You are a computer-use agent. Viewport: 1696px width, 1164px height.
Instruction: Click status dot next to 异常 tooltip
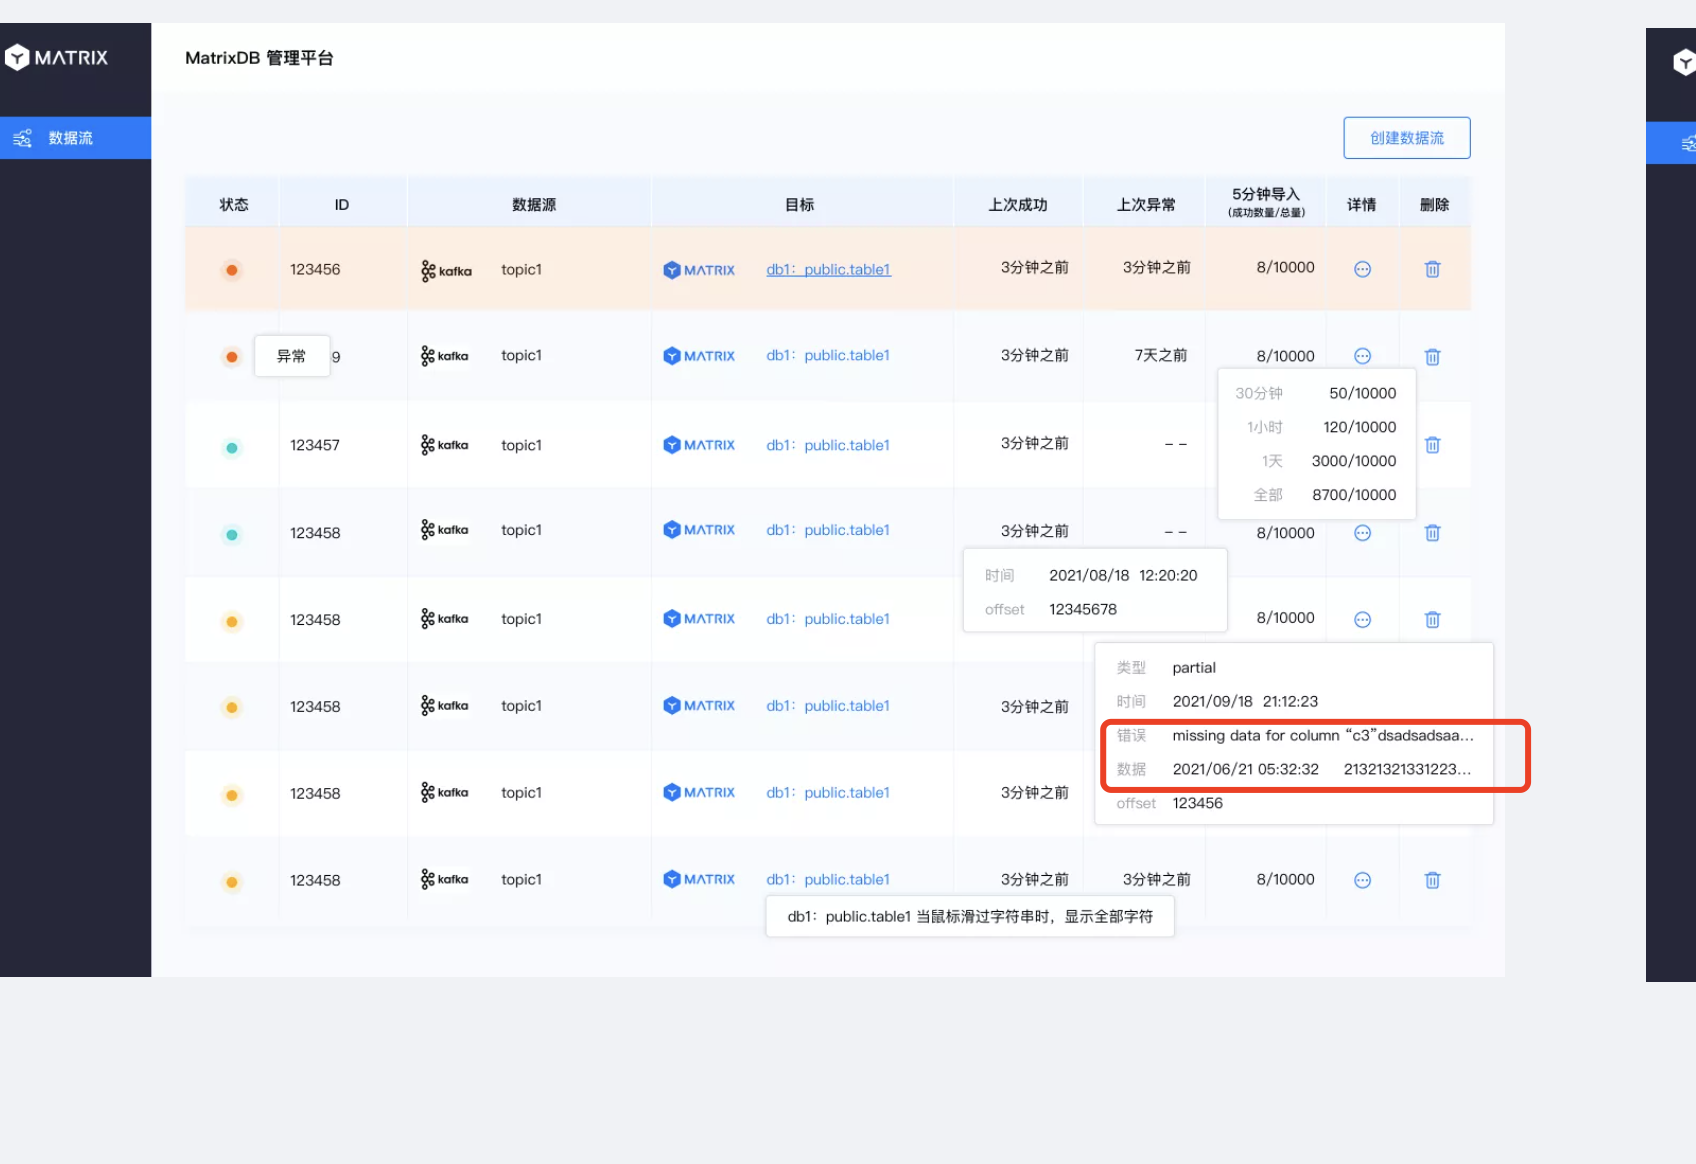point(232,357)
